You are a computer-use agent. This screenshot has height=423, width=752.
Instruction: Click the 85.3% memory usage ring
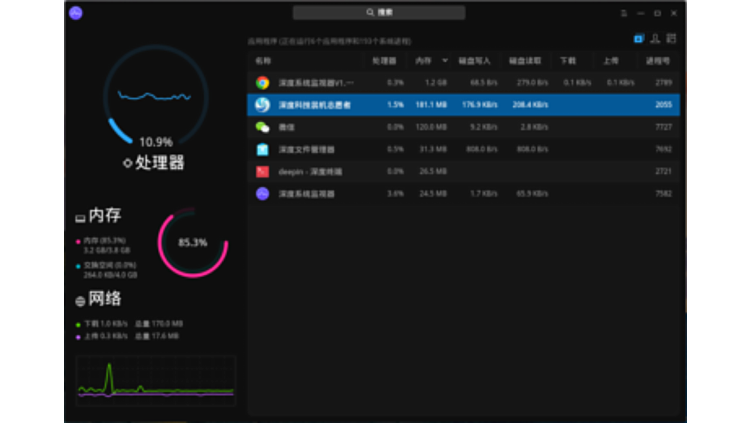tap(193, 242)
